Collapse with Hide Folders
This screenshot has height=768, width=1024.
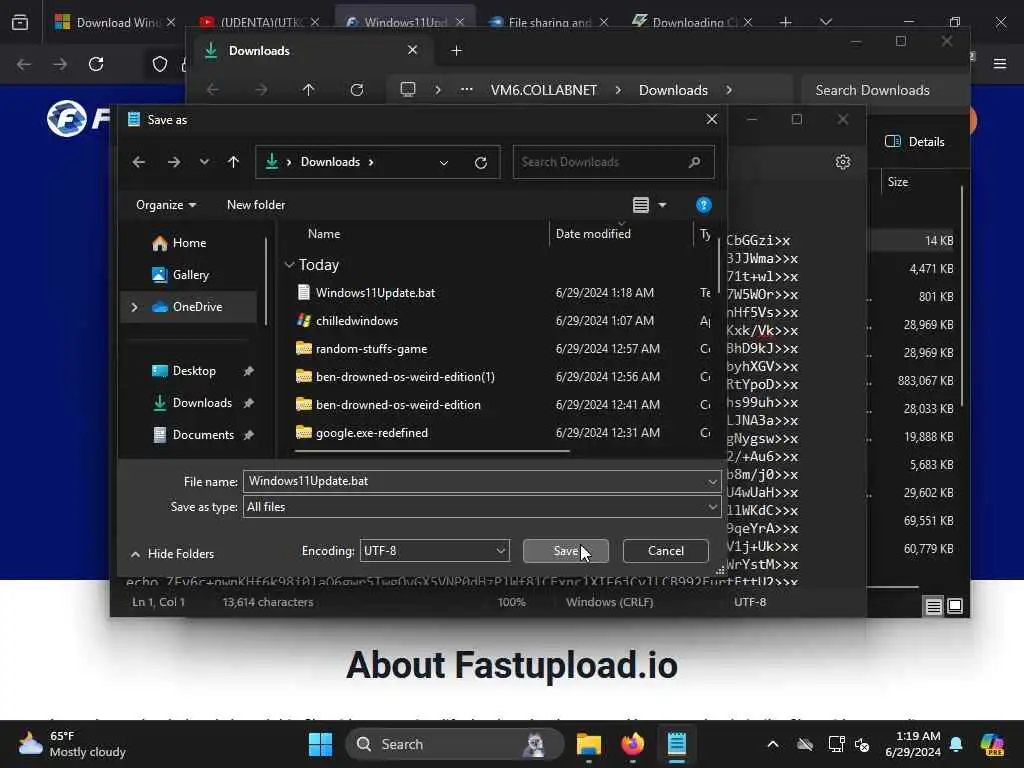click(172, 554)
